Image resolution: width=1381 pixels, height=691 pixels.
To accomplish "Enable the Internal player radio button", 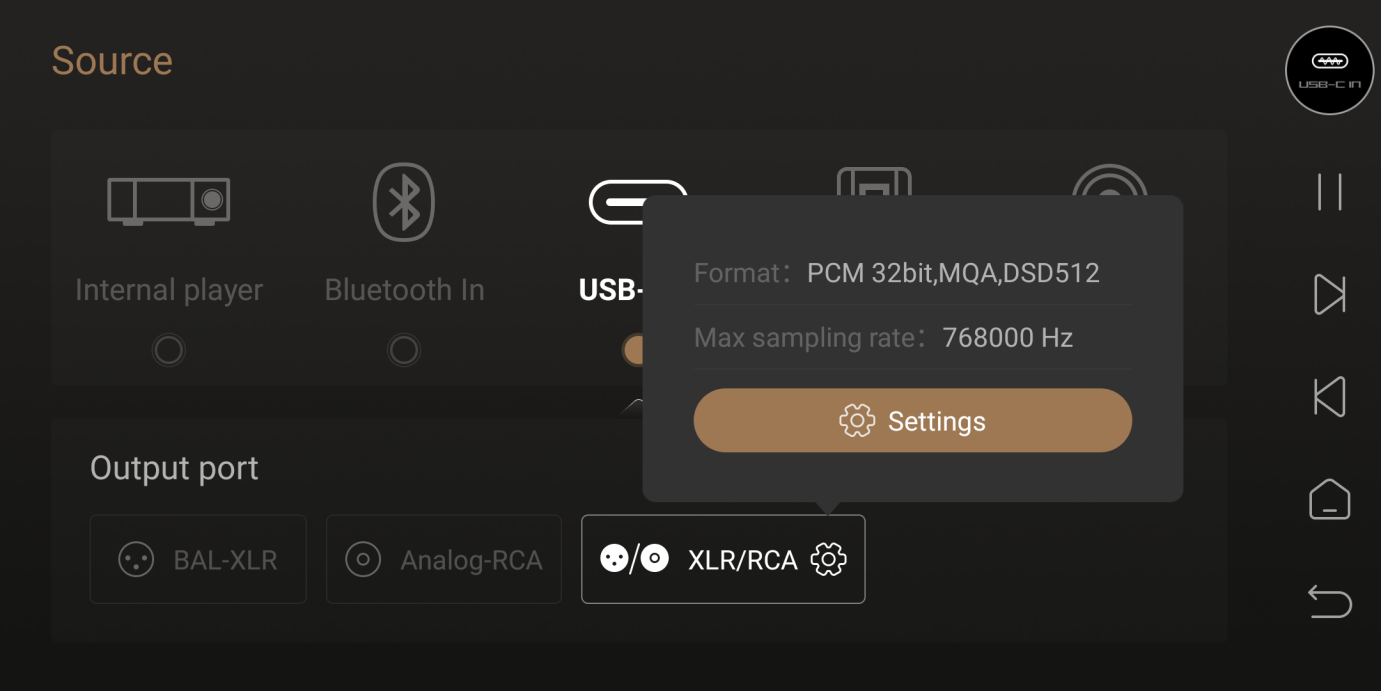I will tap(169, 350).
